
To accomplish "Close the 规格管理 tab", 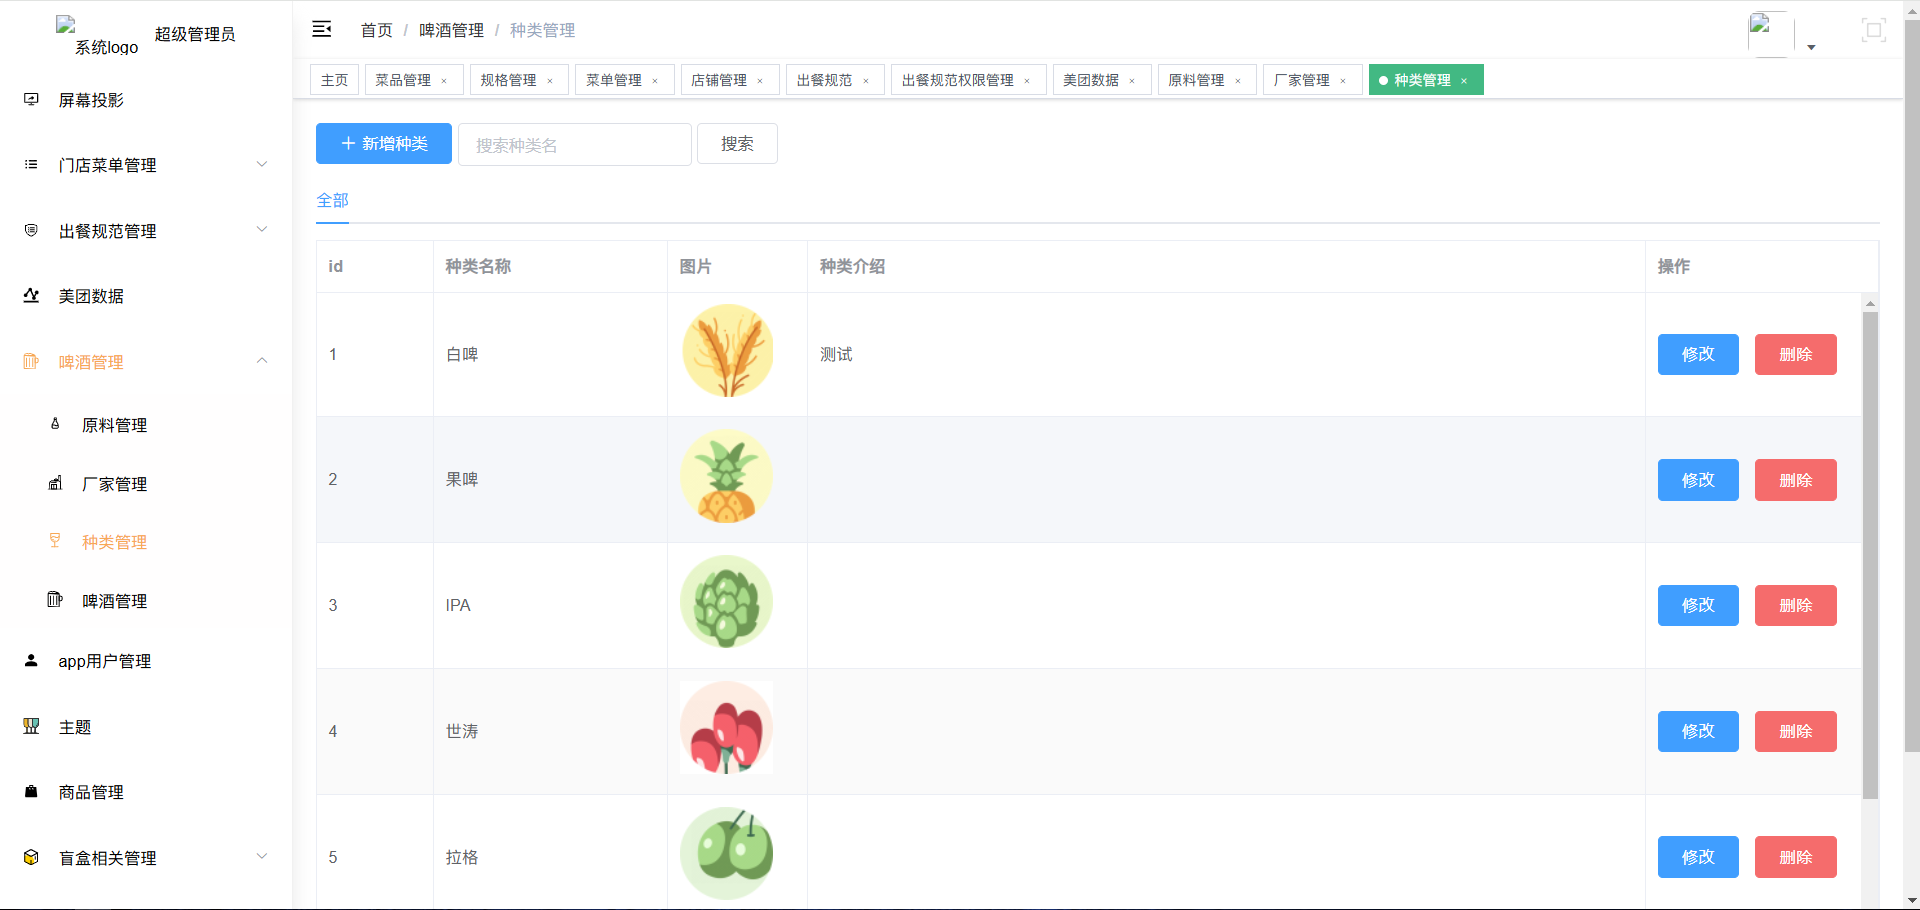I will tap(550, 81).
